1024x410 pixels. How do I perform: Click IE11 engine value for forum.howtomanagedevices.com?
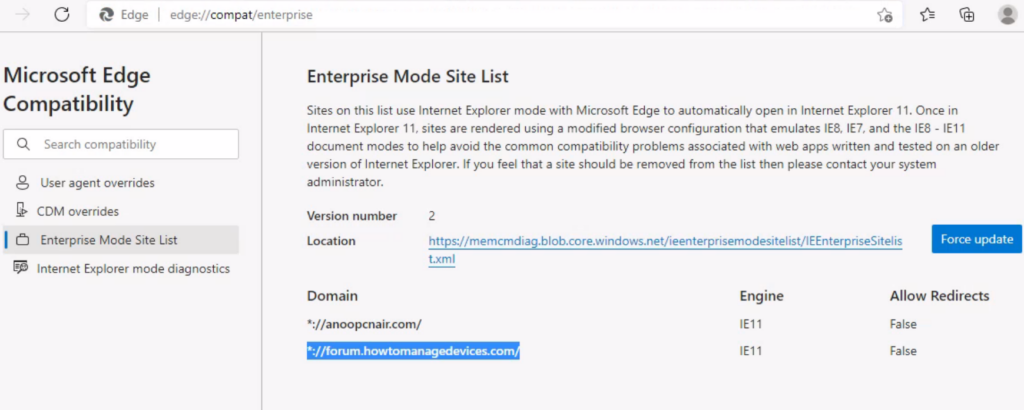pyautogui.click(x=750, y=351)
